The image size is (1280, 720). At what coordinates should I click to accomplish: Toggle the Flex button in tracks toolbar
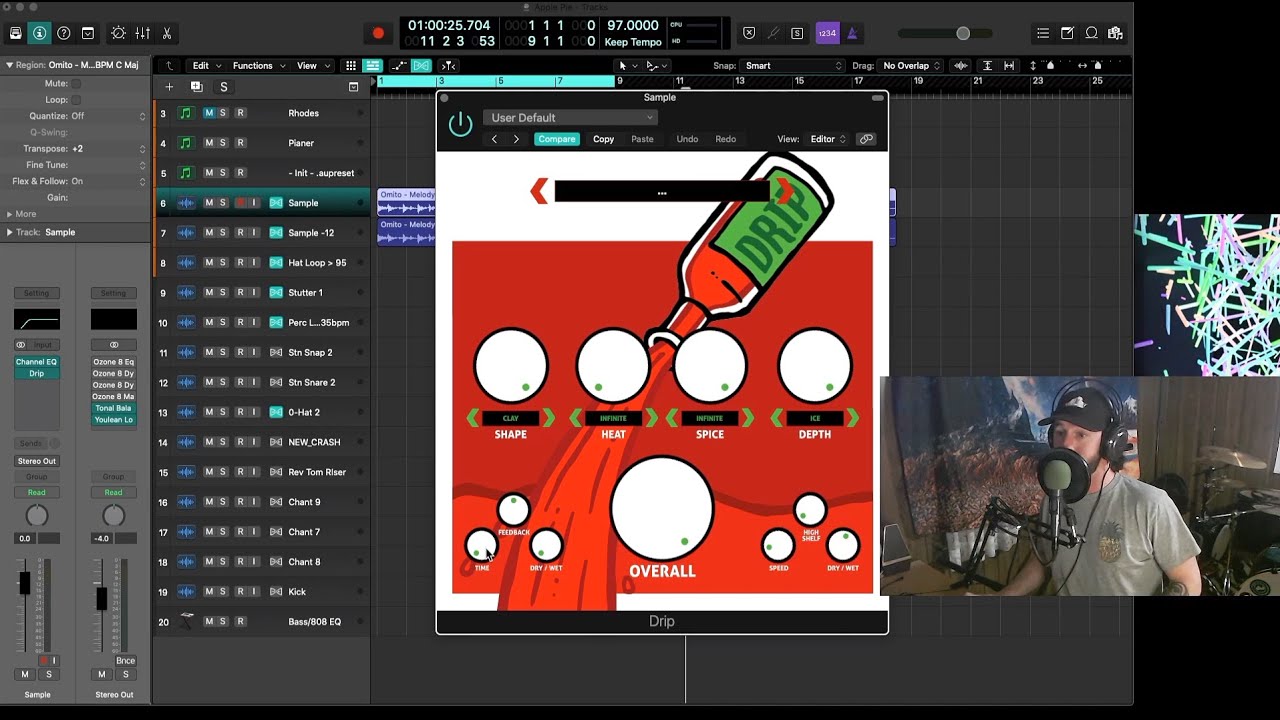point(421,66)
